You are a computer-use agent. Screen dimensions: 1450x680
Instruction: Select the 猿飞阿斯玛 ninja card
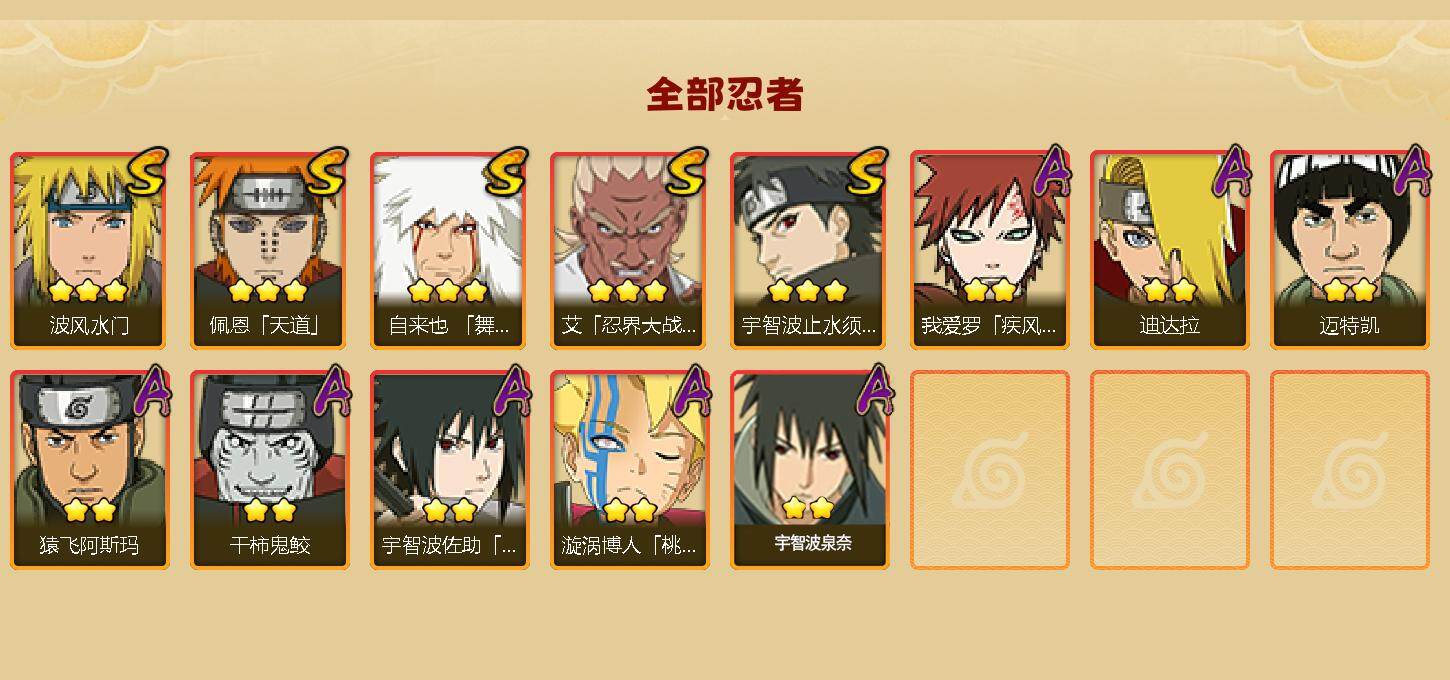pos(90,470)
